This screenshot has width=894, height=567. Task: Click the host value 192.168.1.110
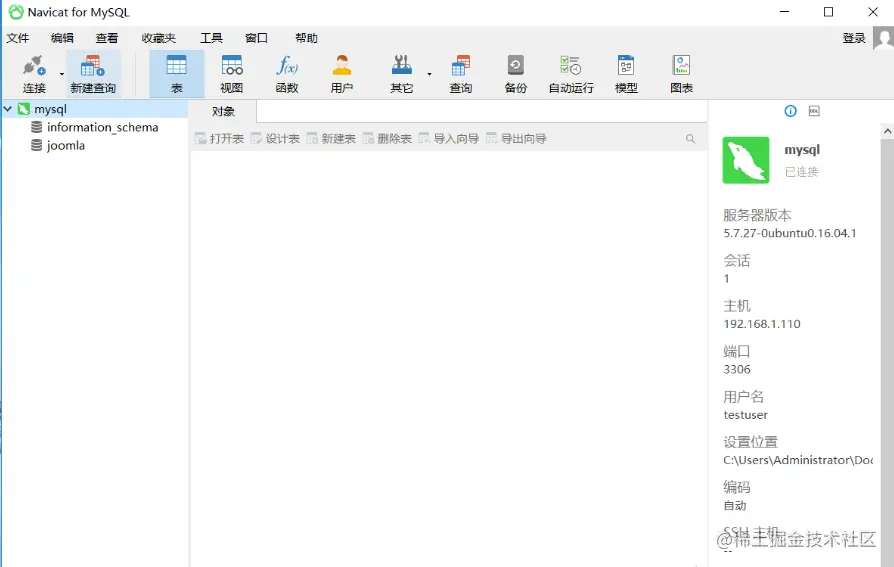click(762, 324)
